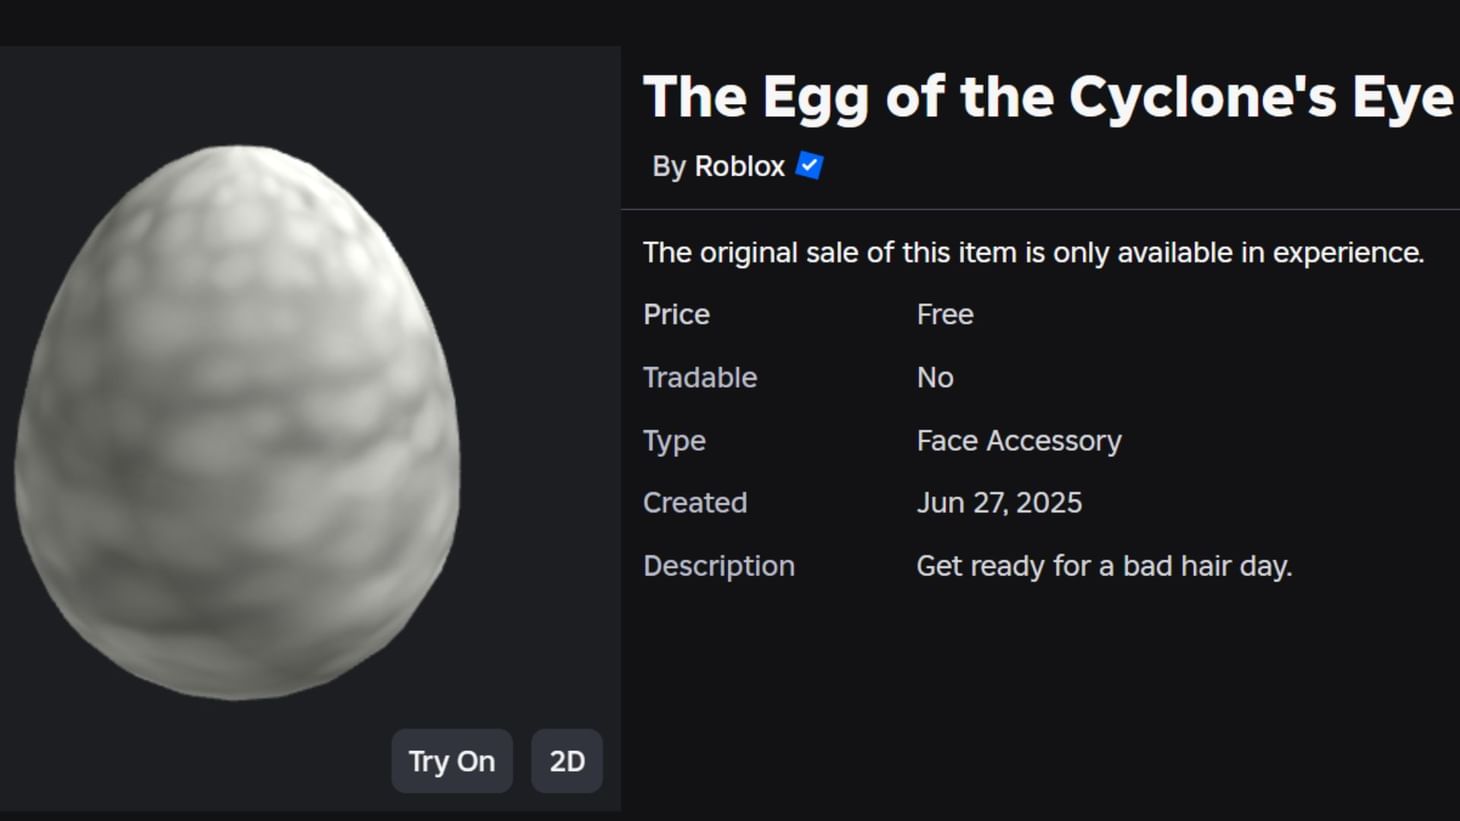Switch to the 2D view
The width and height of the screenshot is (1460, 821).
tap(566, 761)
